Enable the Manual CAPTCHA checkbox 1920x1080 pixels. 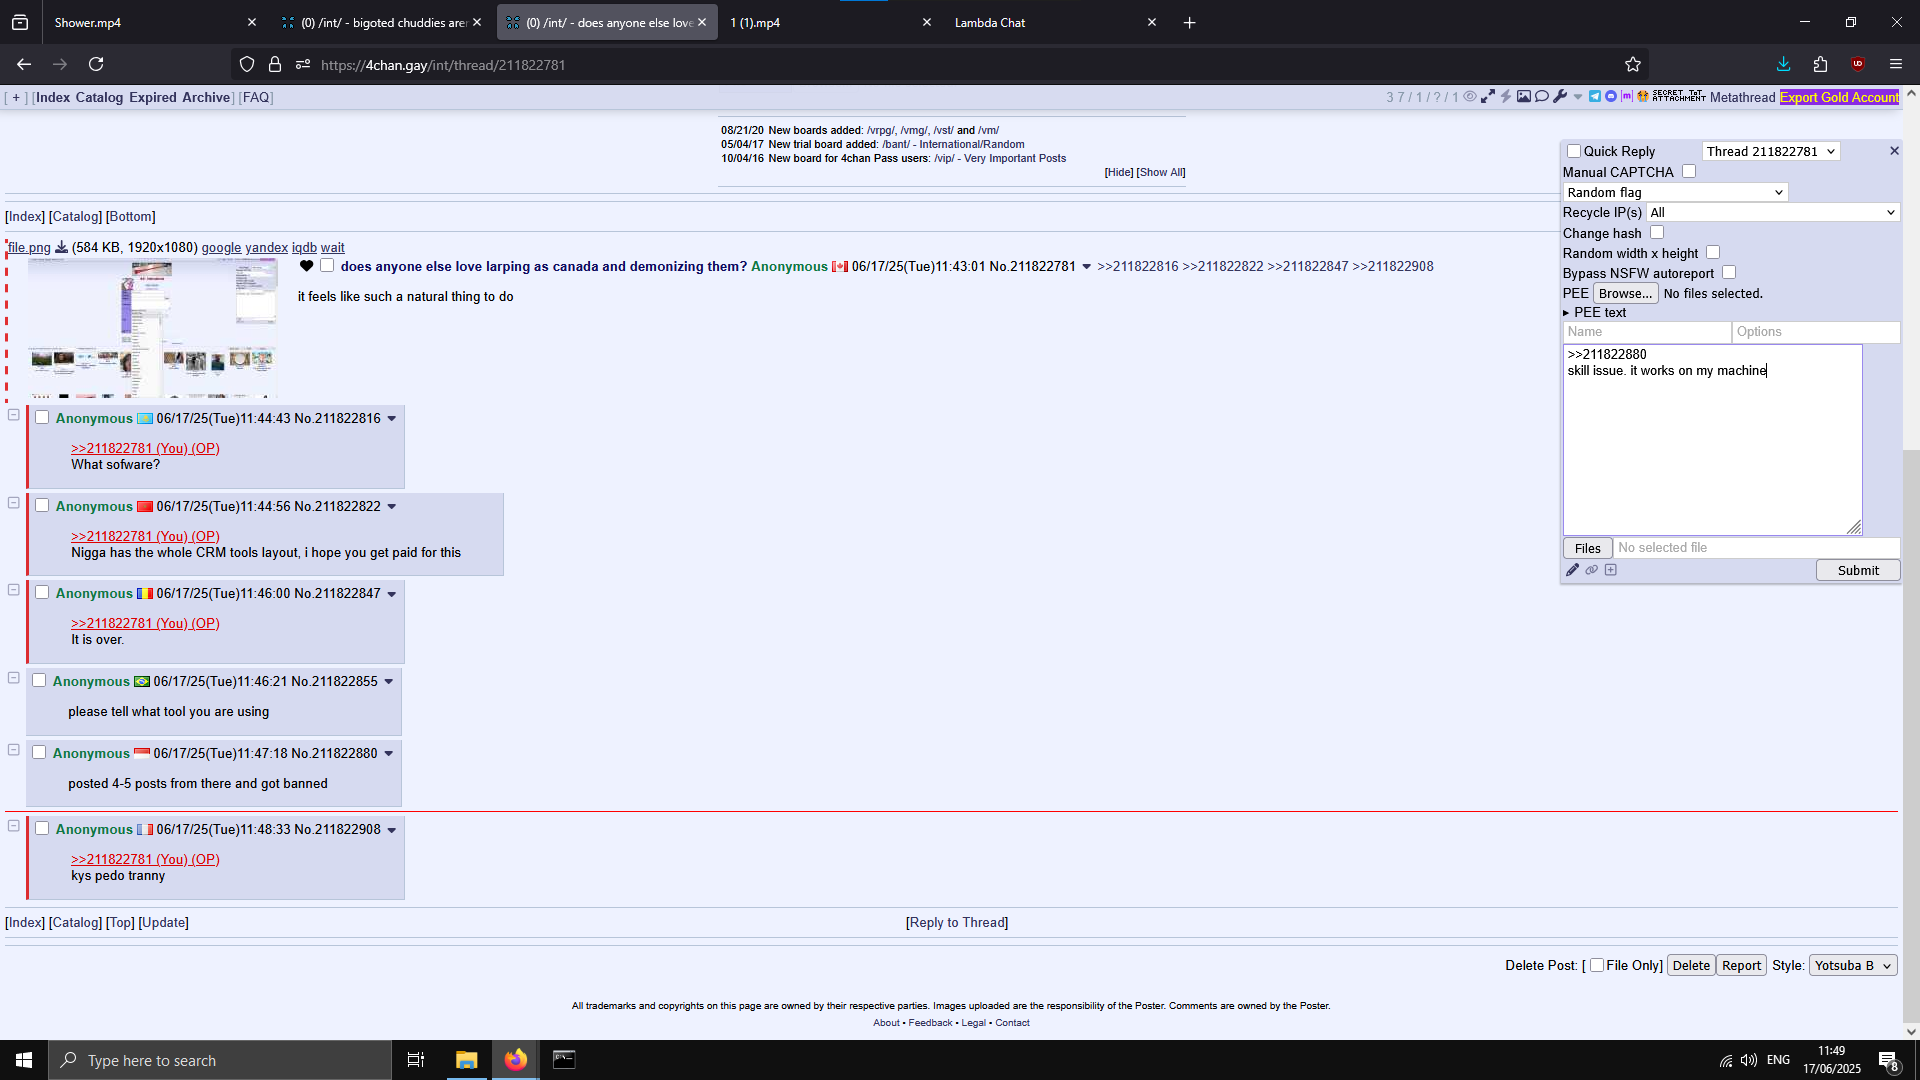click(1689, 172)
